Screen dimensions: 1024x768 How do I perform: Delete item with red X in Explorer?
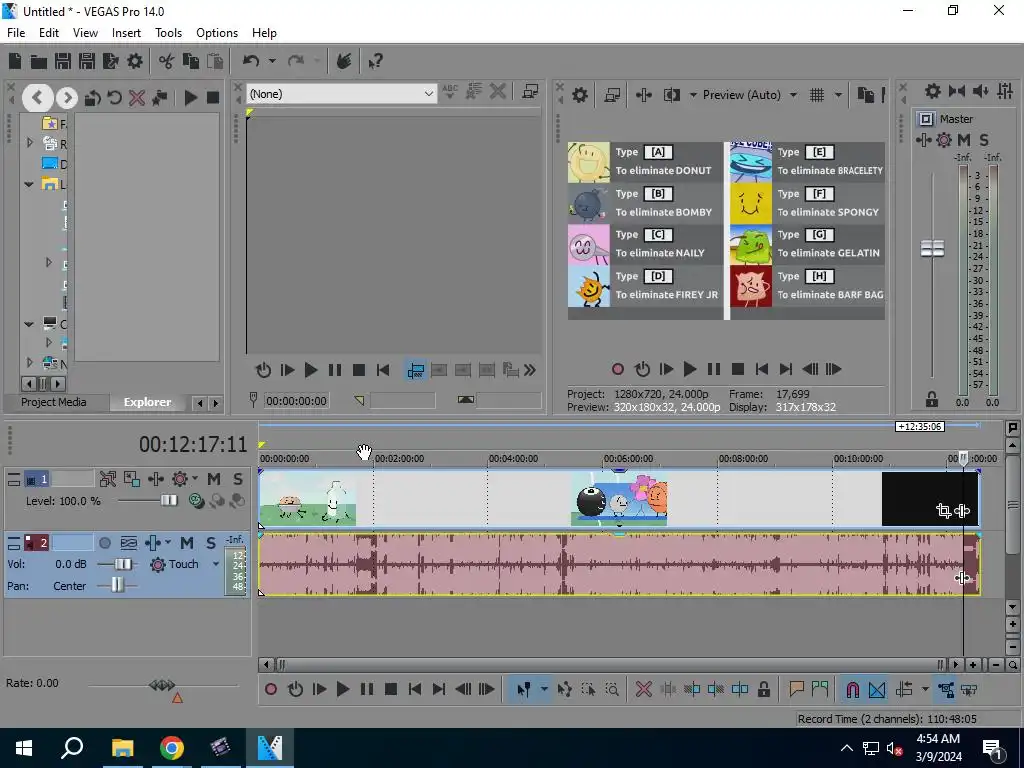click(136, 98)
